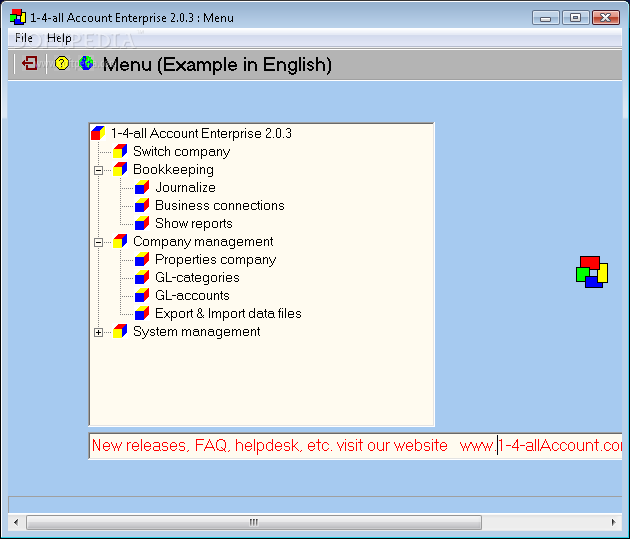Expand the System management tree node
This screenshot has width=630, height=539.
(98, 332)
